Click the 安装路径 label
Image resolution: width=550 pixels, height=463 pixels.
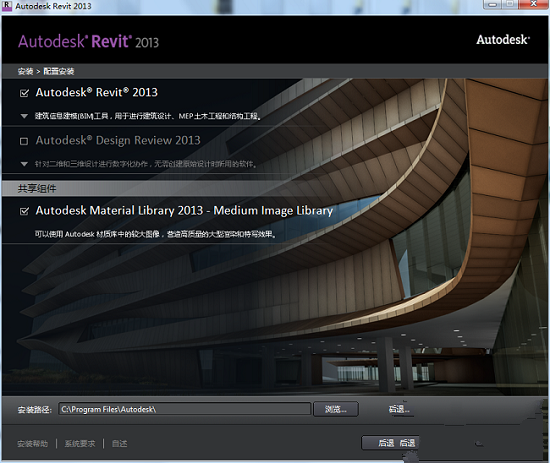point(34,409)
